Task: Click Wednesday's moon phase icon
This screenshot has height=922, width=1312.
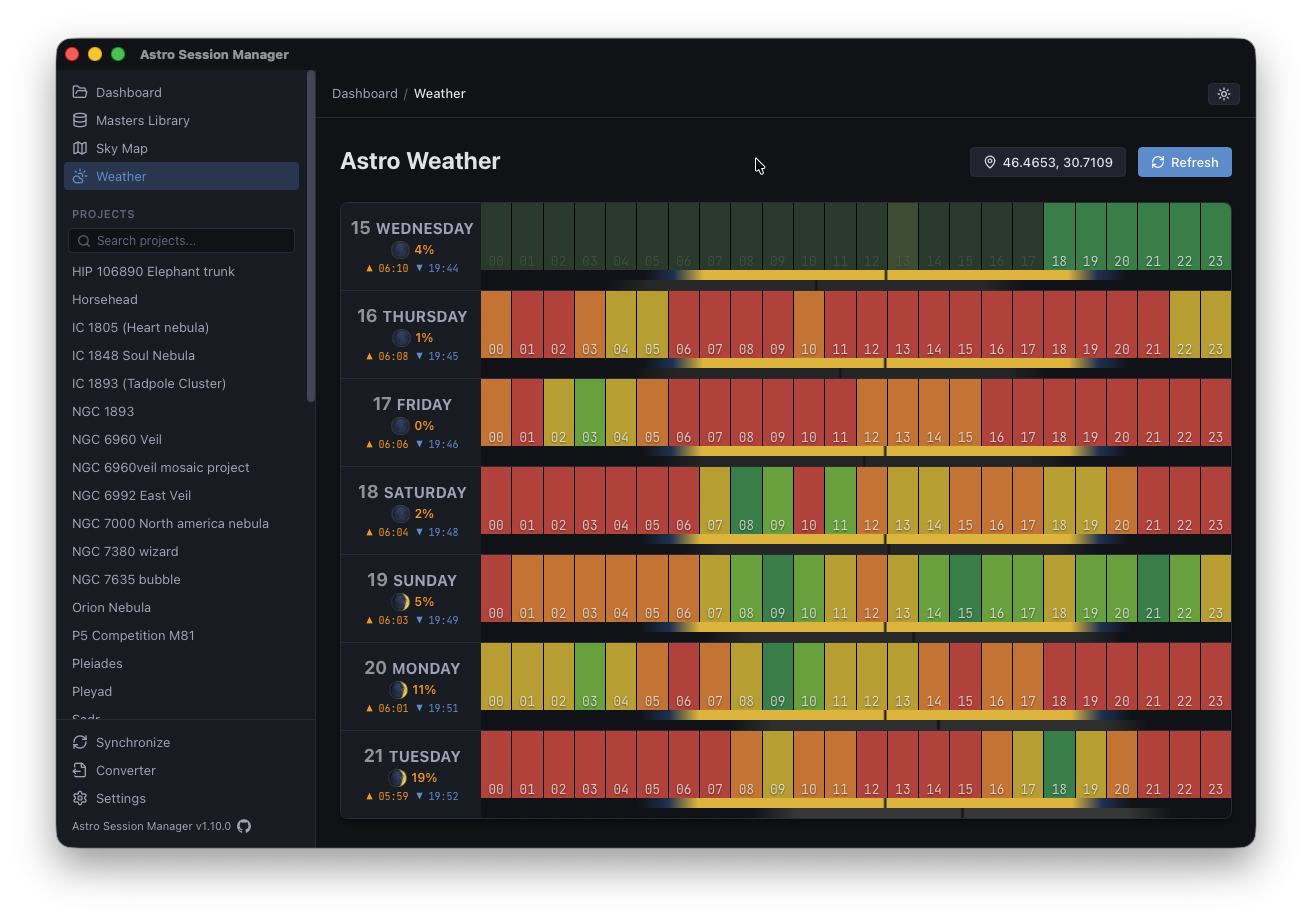Action: click(400, 250)
